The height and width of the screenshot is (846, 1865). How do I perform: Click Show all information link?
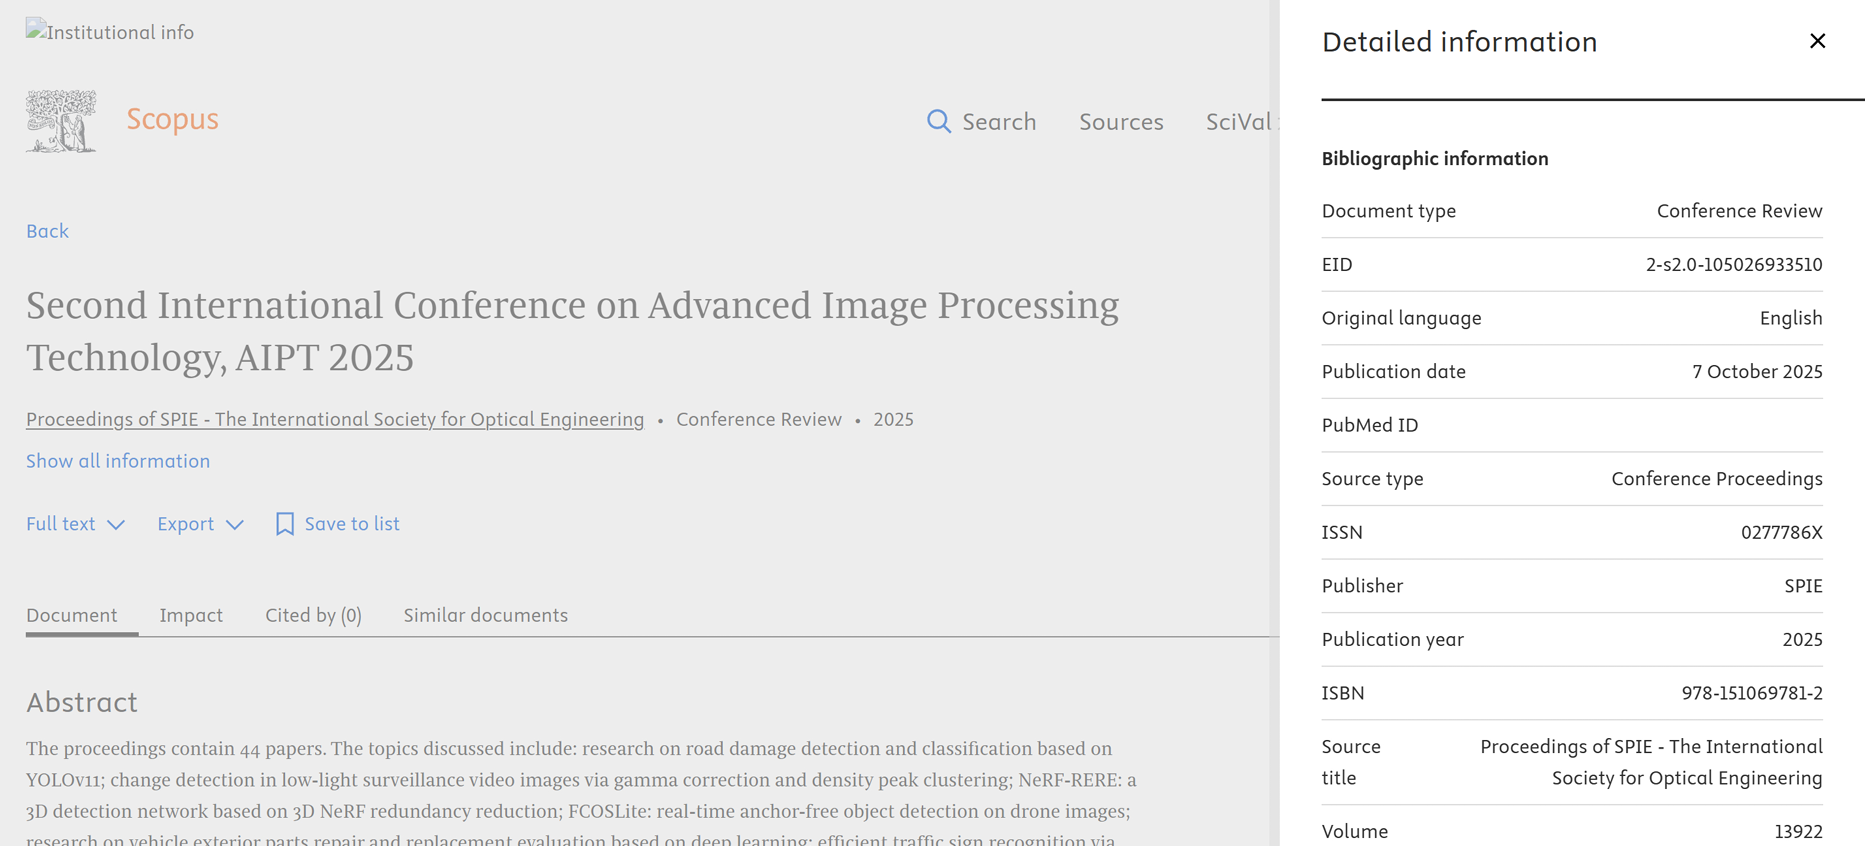pyautogui.click(x=118, y=461)
